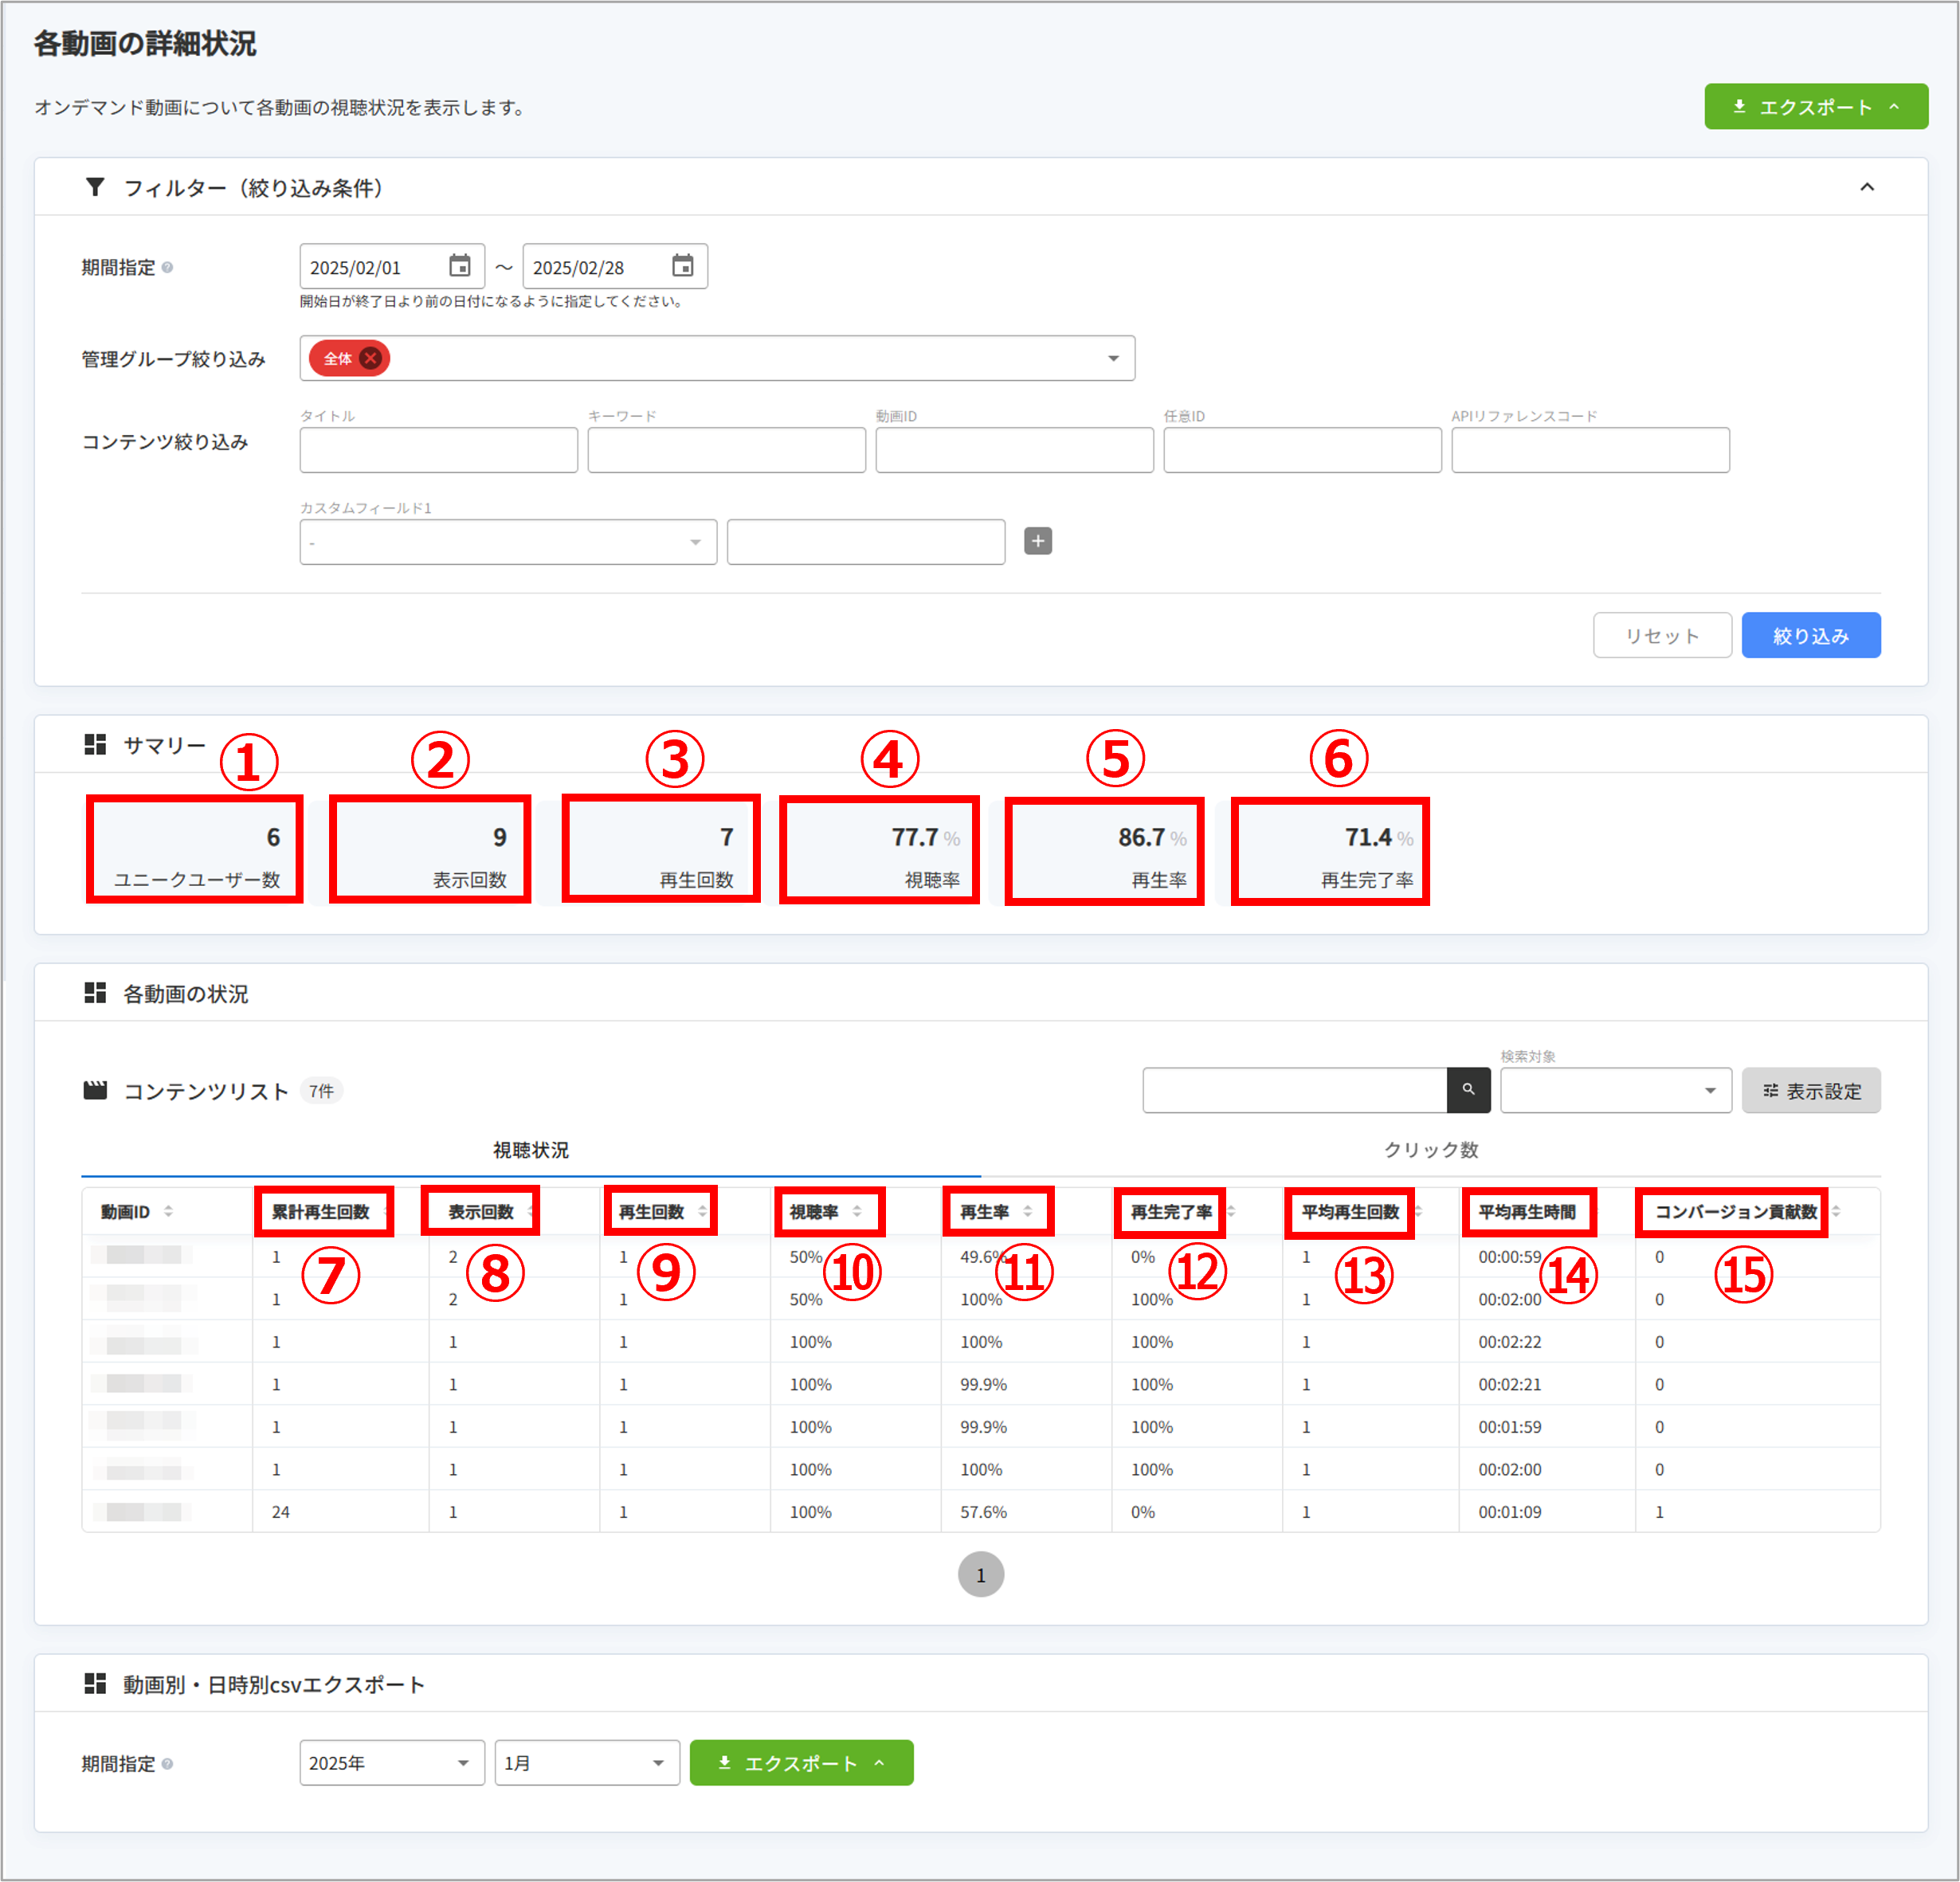
Task: Click the plus icon to add custom field
Action: (x=1038, y=541)
